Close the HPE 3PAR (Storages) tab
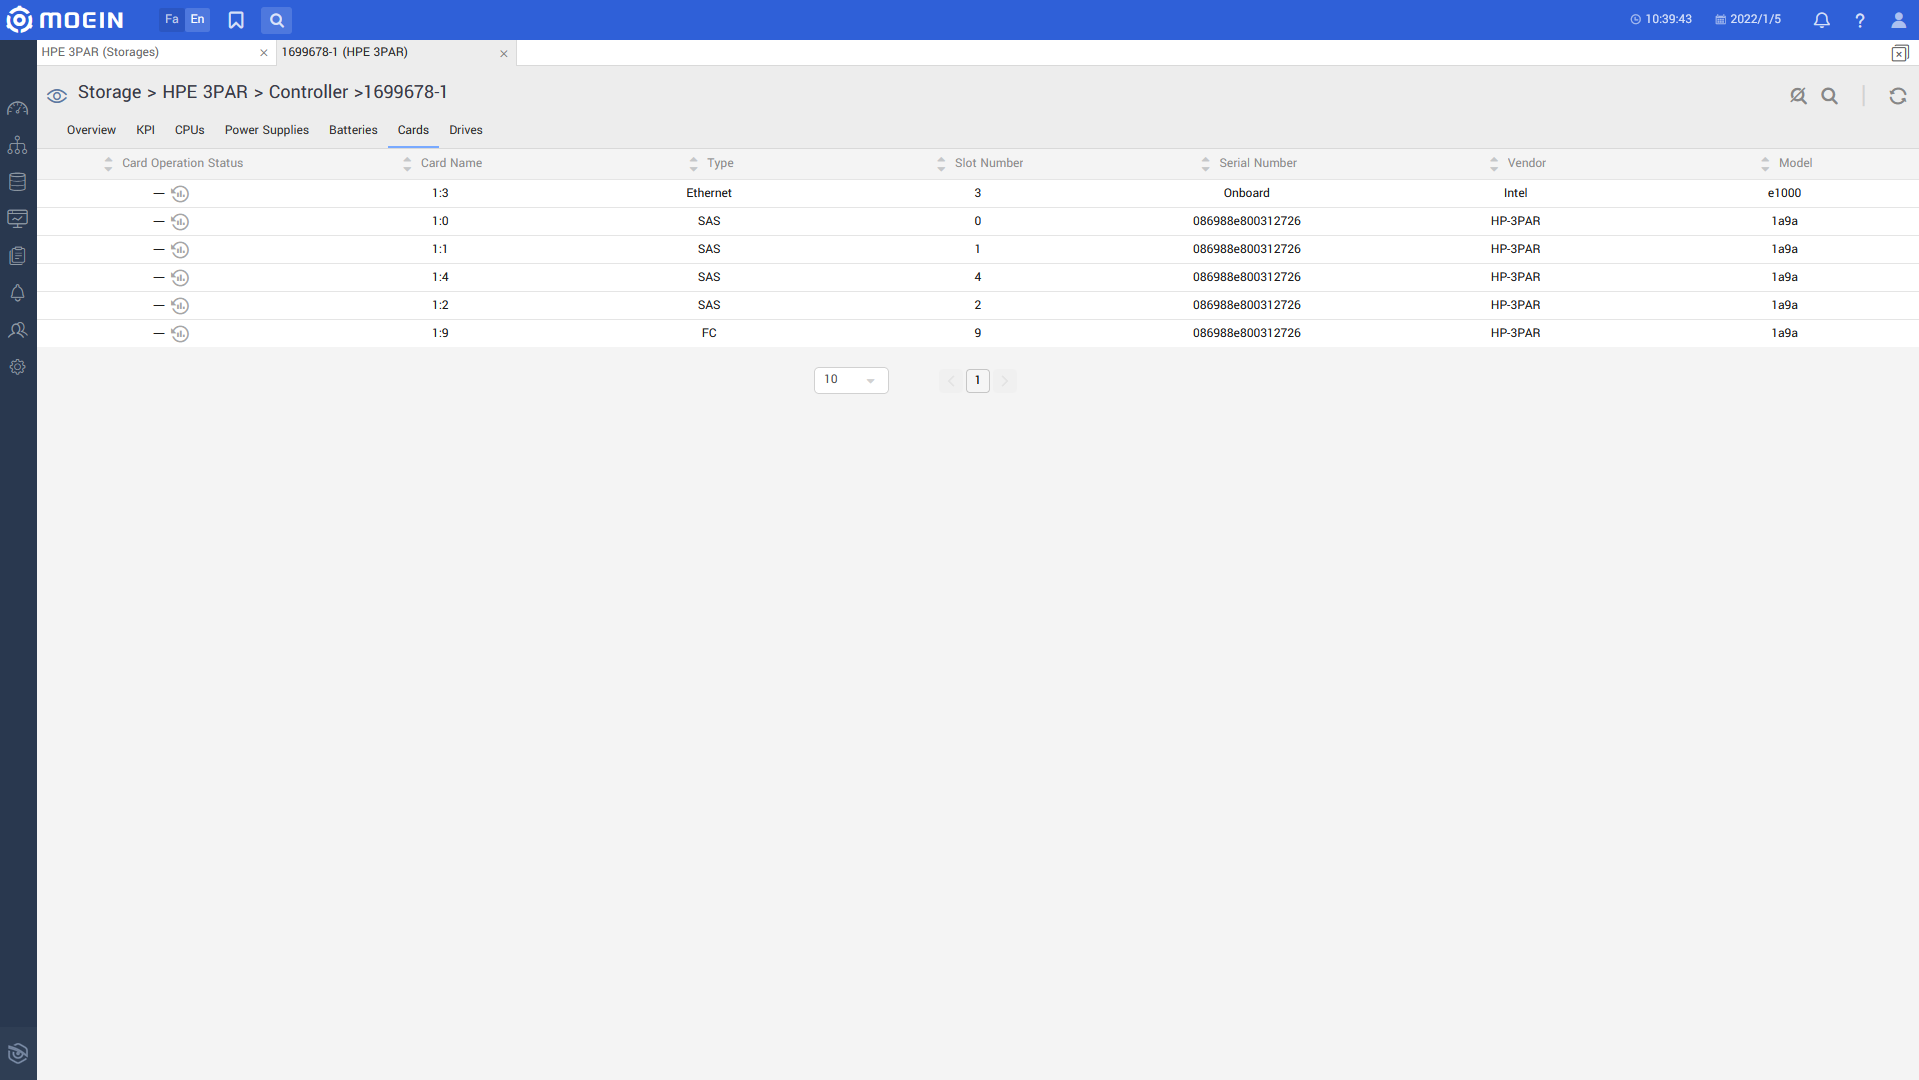1919x1080 pixels. 264,53
